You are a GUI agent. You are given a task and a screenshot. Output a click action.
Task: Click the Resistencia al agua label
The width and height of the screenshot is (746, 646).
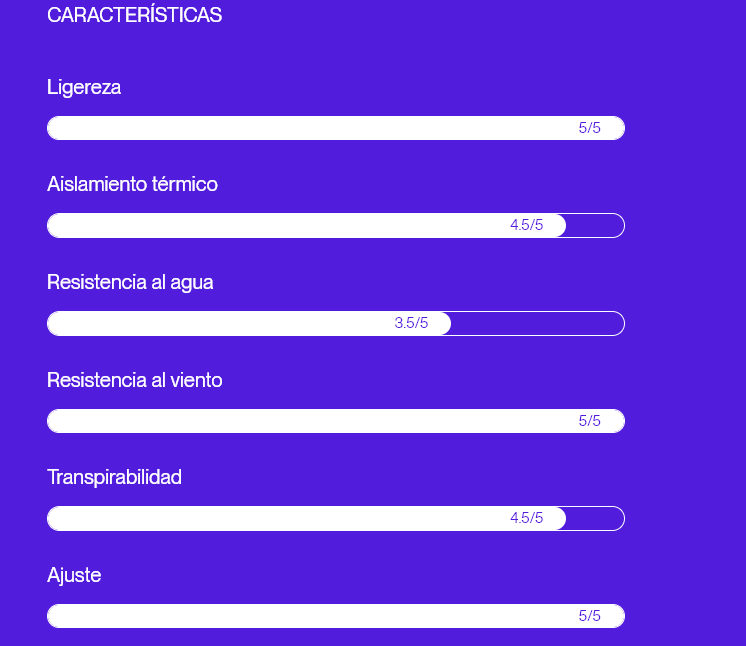130,282
